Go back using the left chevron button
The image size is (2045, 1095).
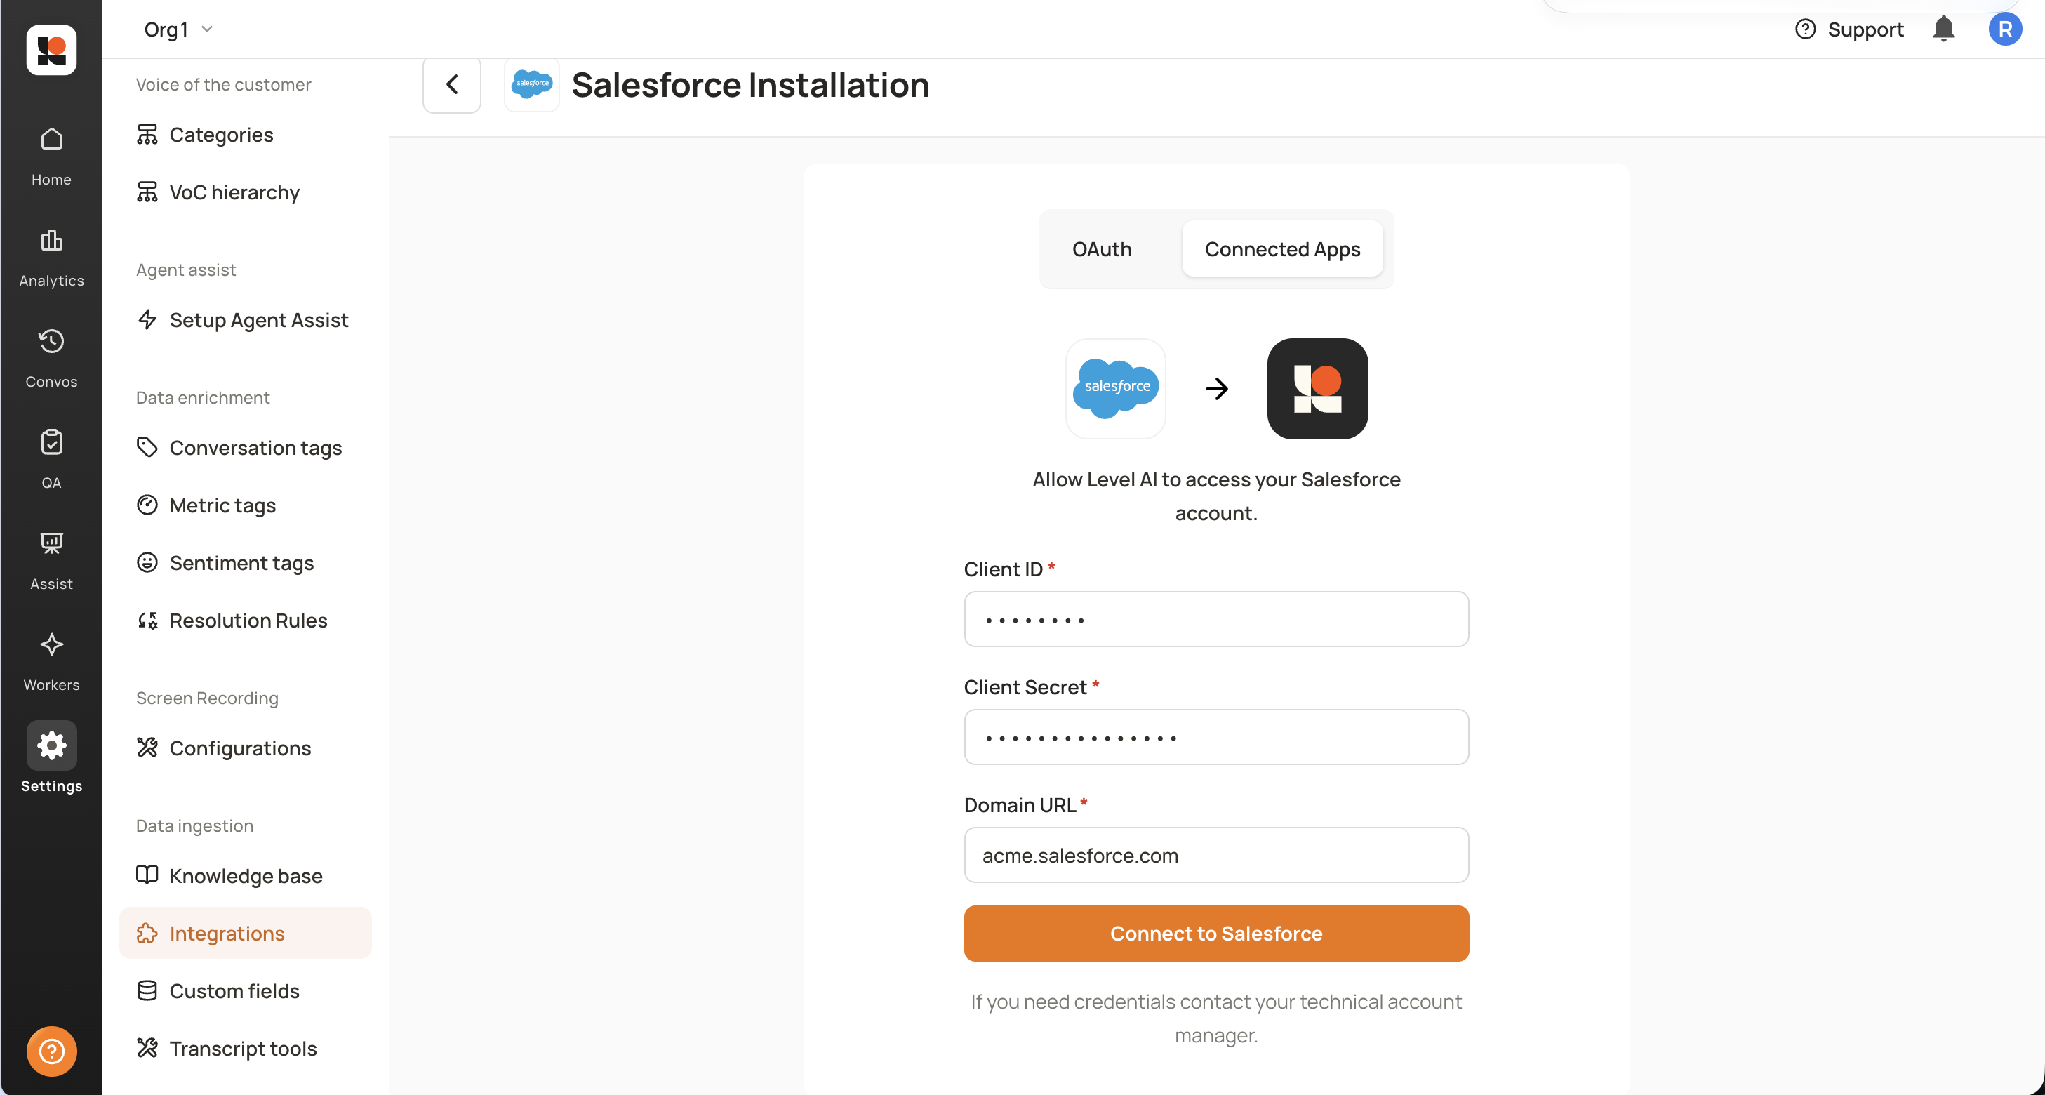[x=452, y=85]
